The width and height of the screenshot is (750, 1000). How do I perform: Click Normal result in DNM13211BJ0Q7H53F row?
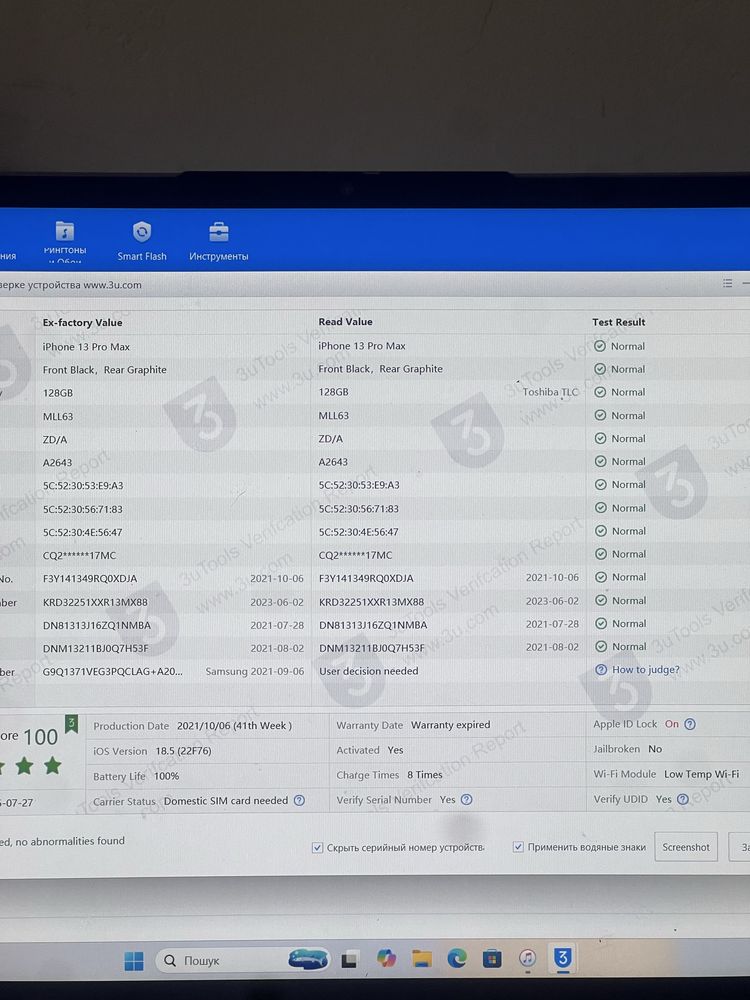click(620, 646)
